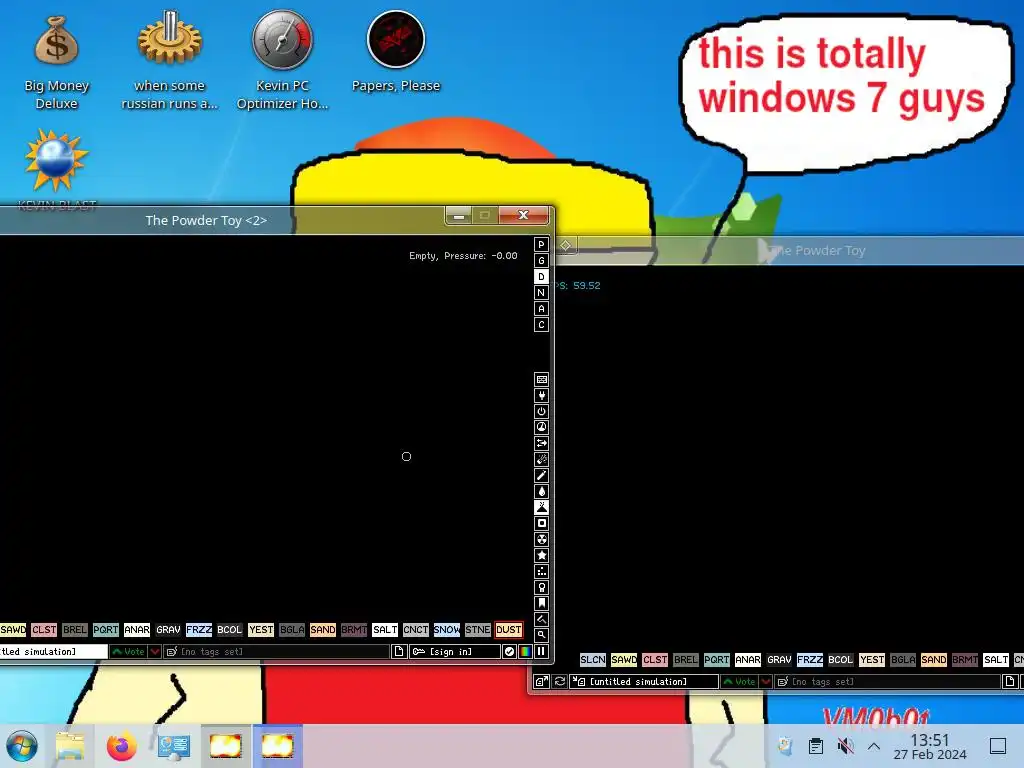Select the highlighted Powders category icon
Image resolution: width=1024 pixels, height=768 pixels.
541,507
